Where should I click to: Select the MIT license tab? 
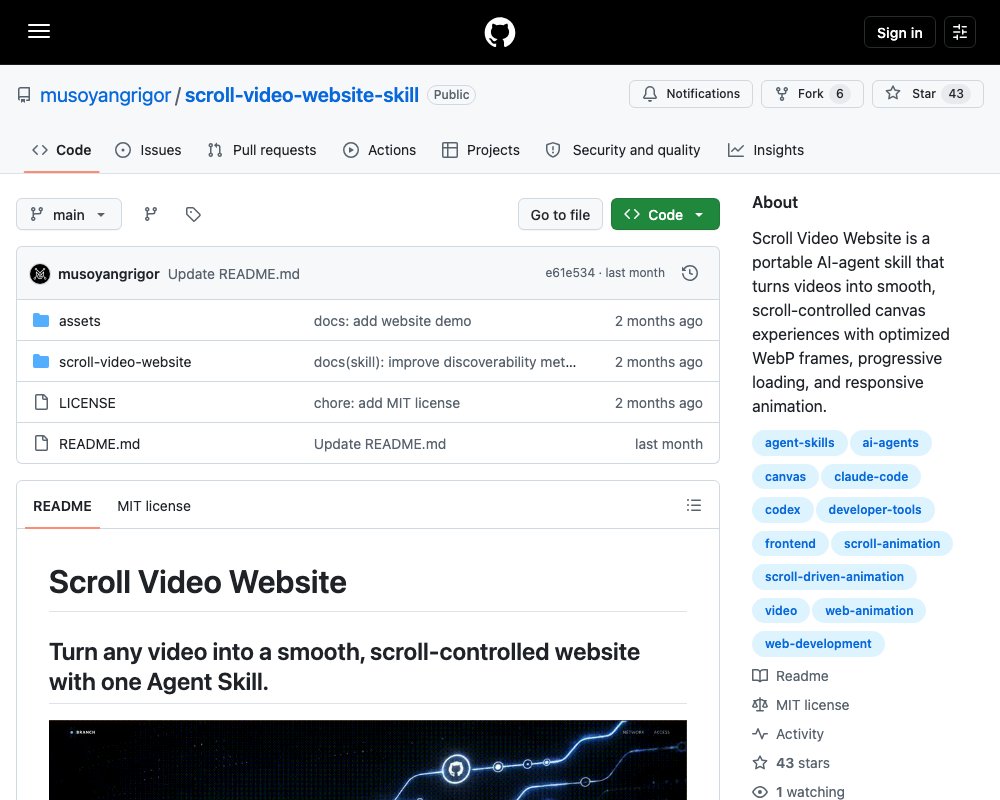[154, 506]
